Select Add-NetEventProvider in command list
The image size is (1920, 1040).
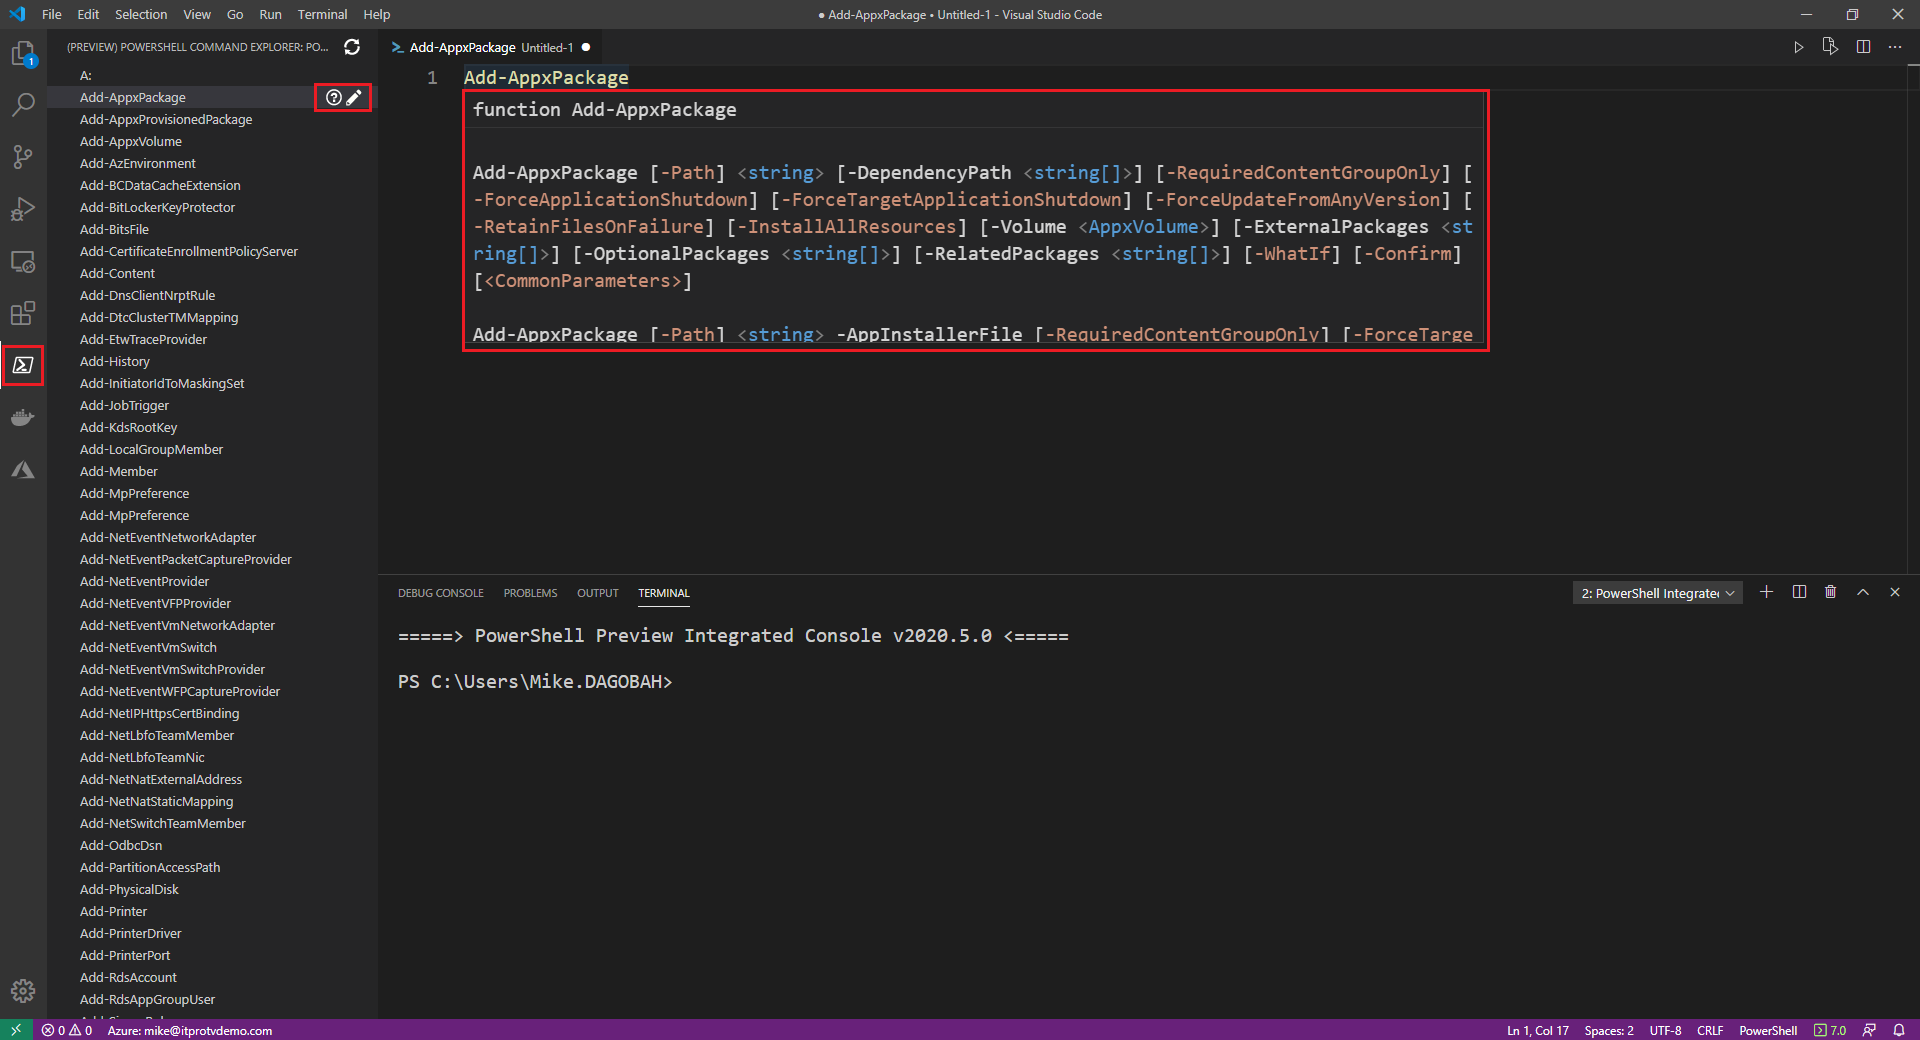(x=145, y=581)
